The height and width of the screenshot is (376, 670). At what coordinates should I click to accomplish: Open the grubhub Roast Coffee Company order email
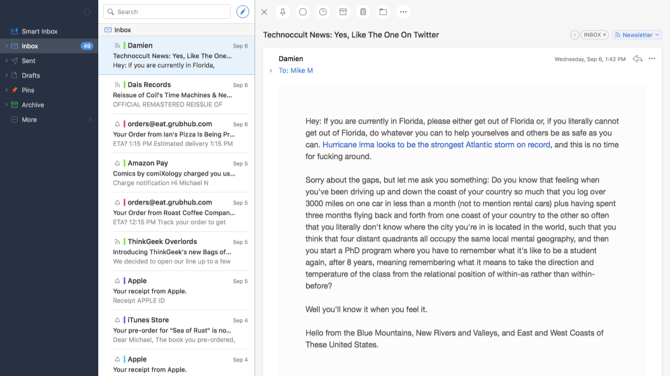coord(176,212)
